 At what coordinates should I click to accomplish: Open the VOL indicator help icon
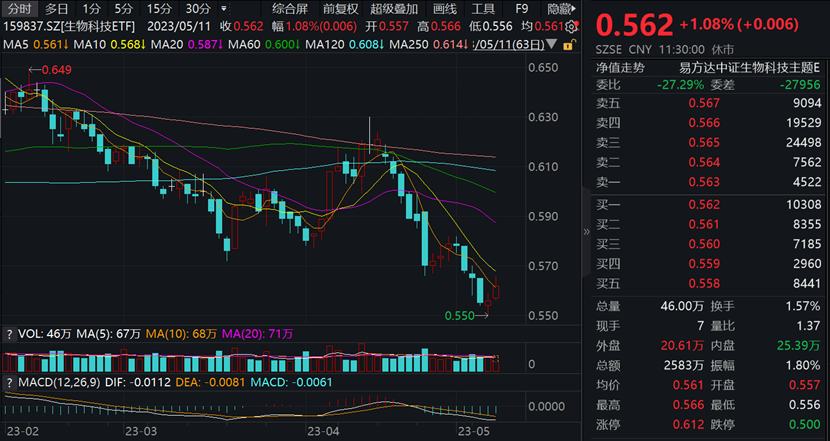click(8, 335)
